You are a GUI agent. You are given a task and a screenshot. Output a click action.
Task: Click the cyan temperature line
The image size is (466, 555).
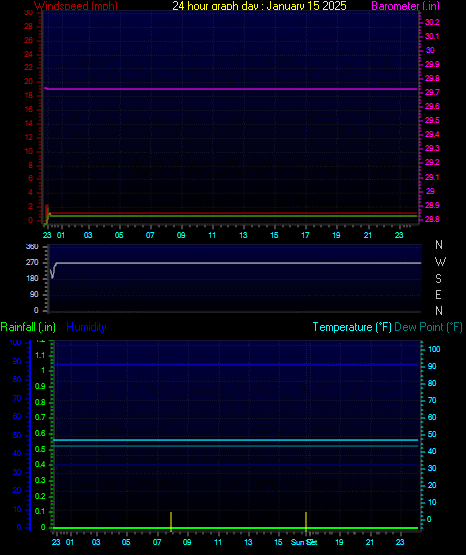[x=235, y=440]
